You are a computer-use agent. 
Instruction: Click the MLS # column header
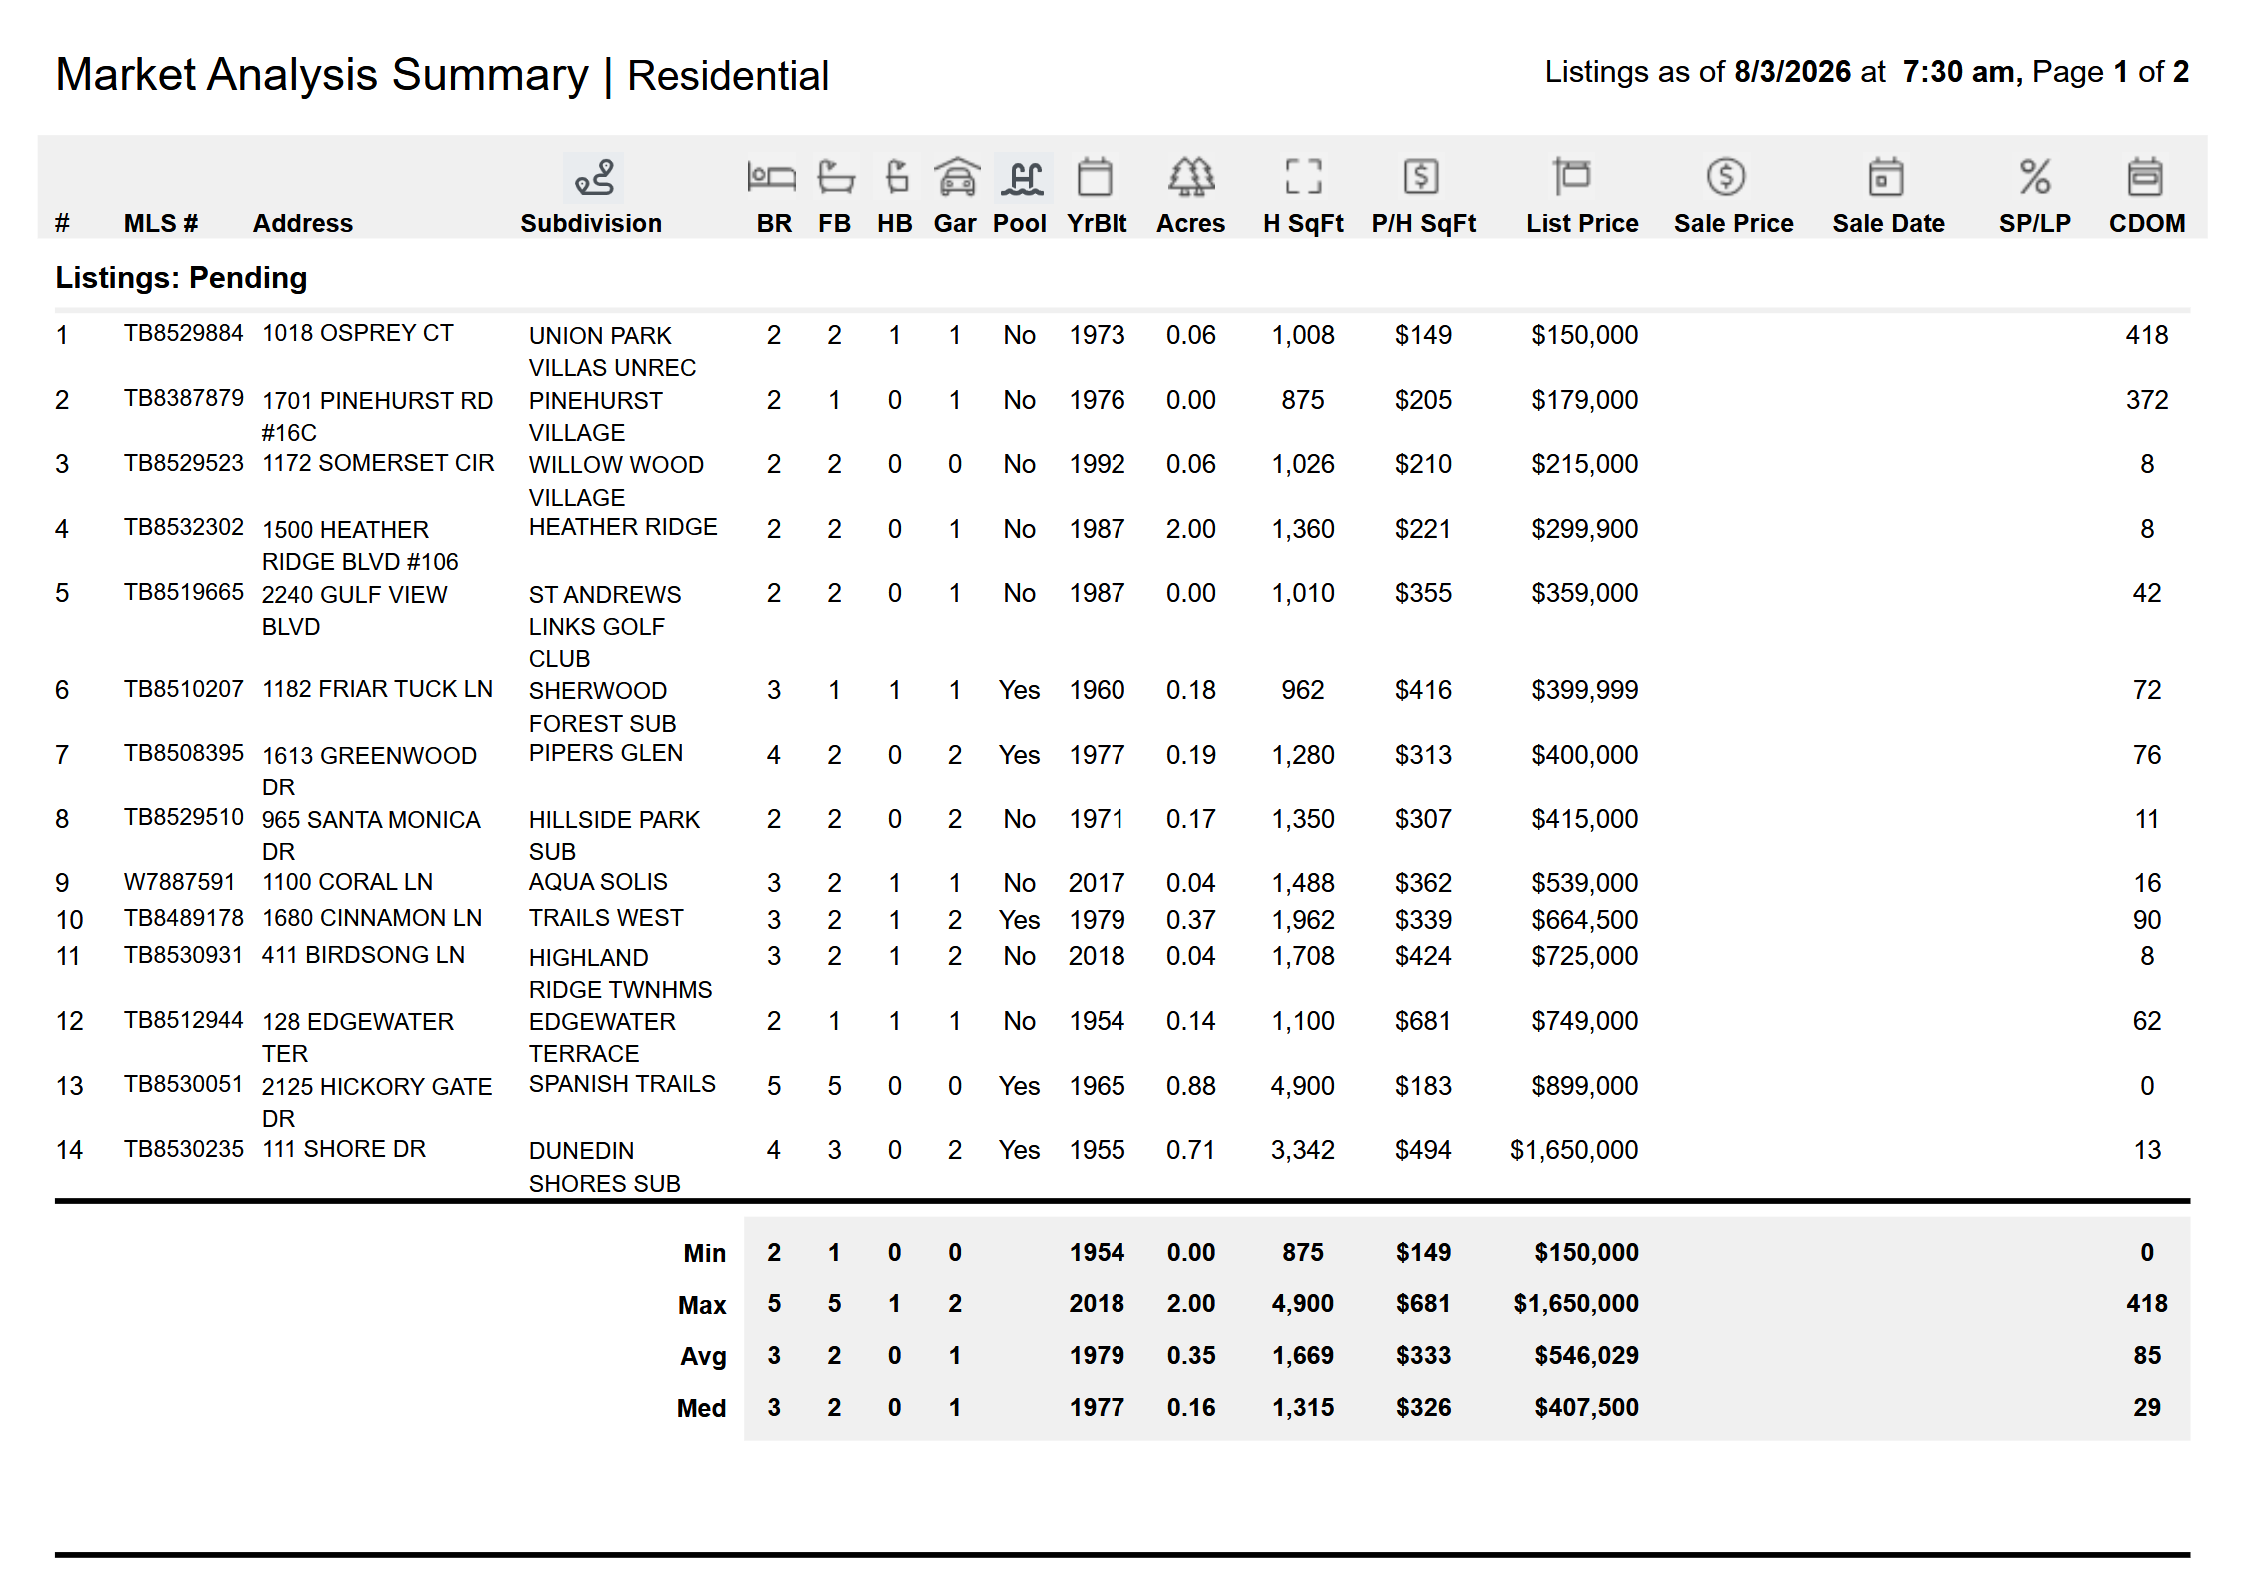click(x=161, y=223)
